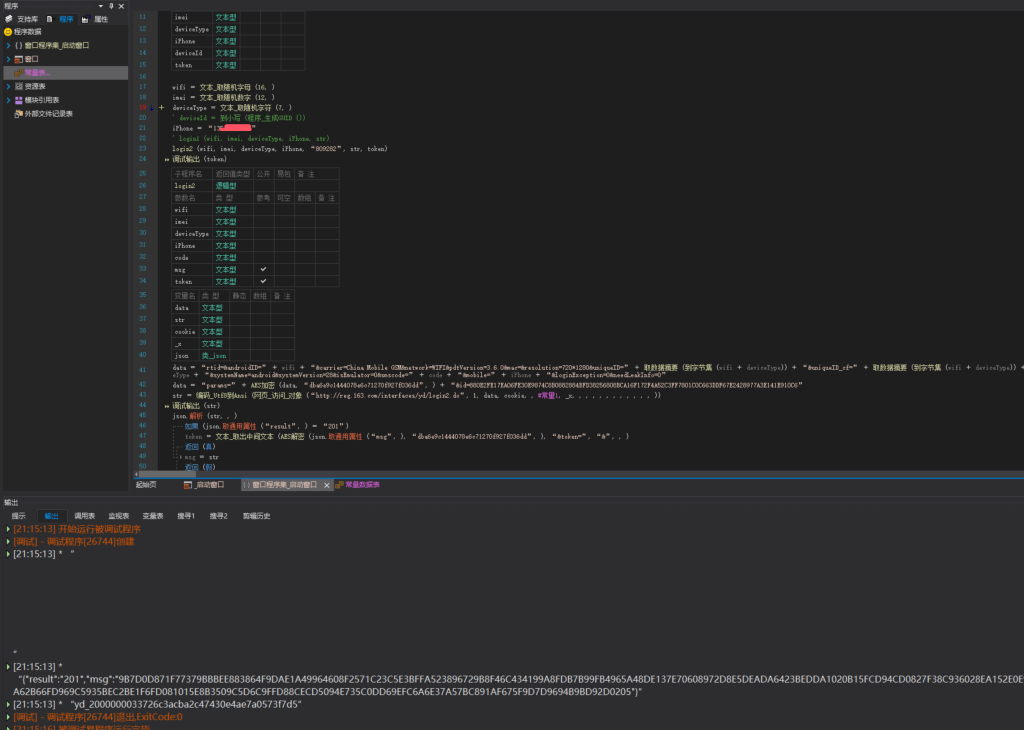
Task: Pin the 程序 side panel with pushpin icon
Action: point(111,6)
